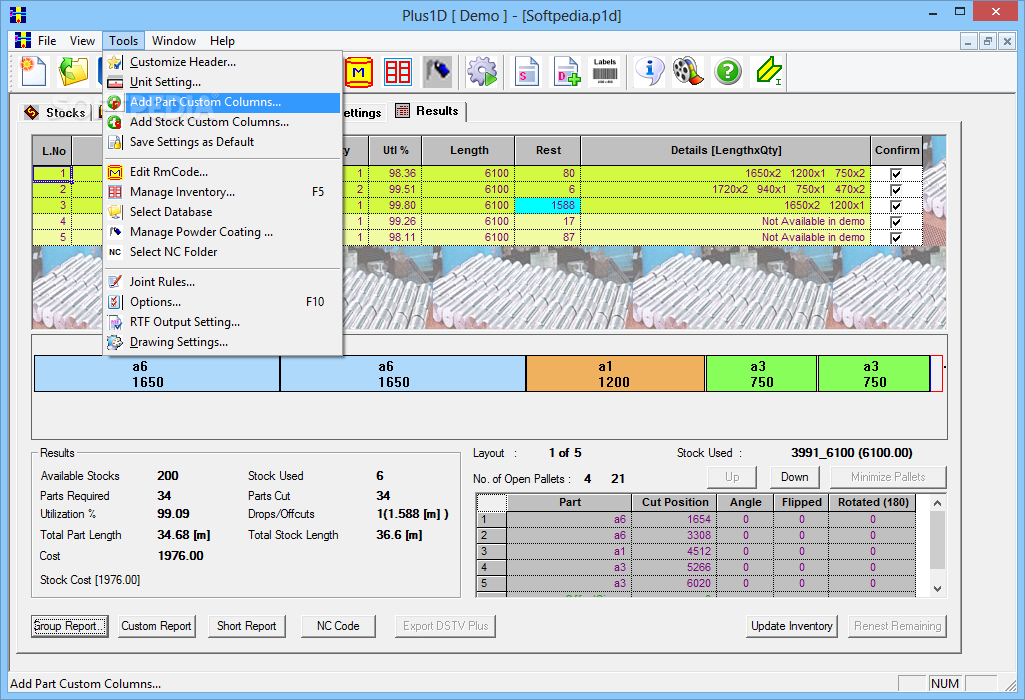Switch to the Stocks tab

click(x=56, y=112)
